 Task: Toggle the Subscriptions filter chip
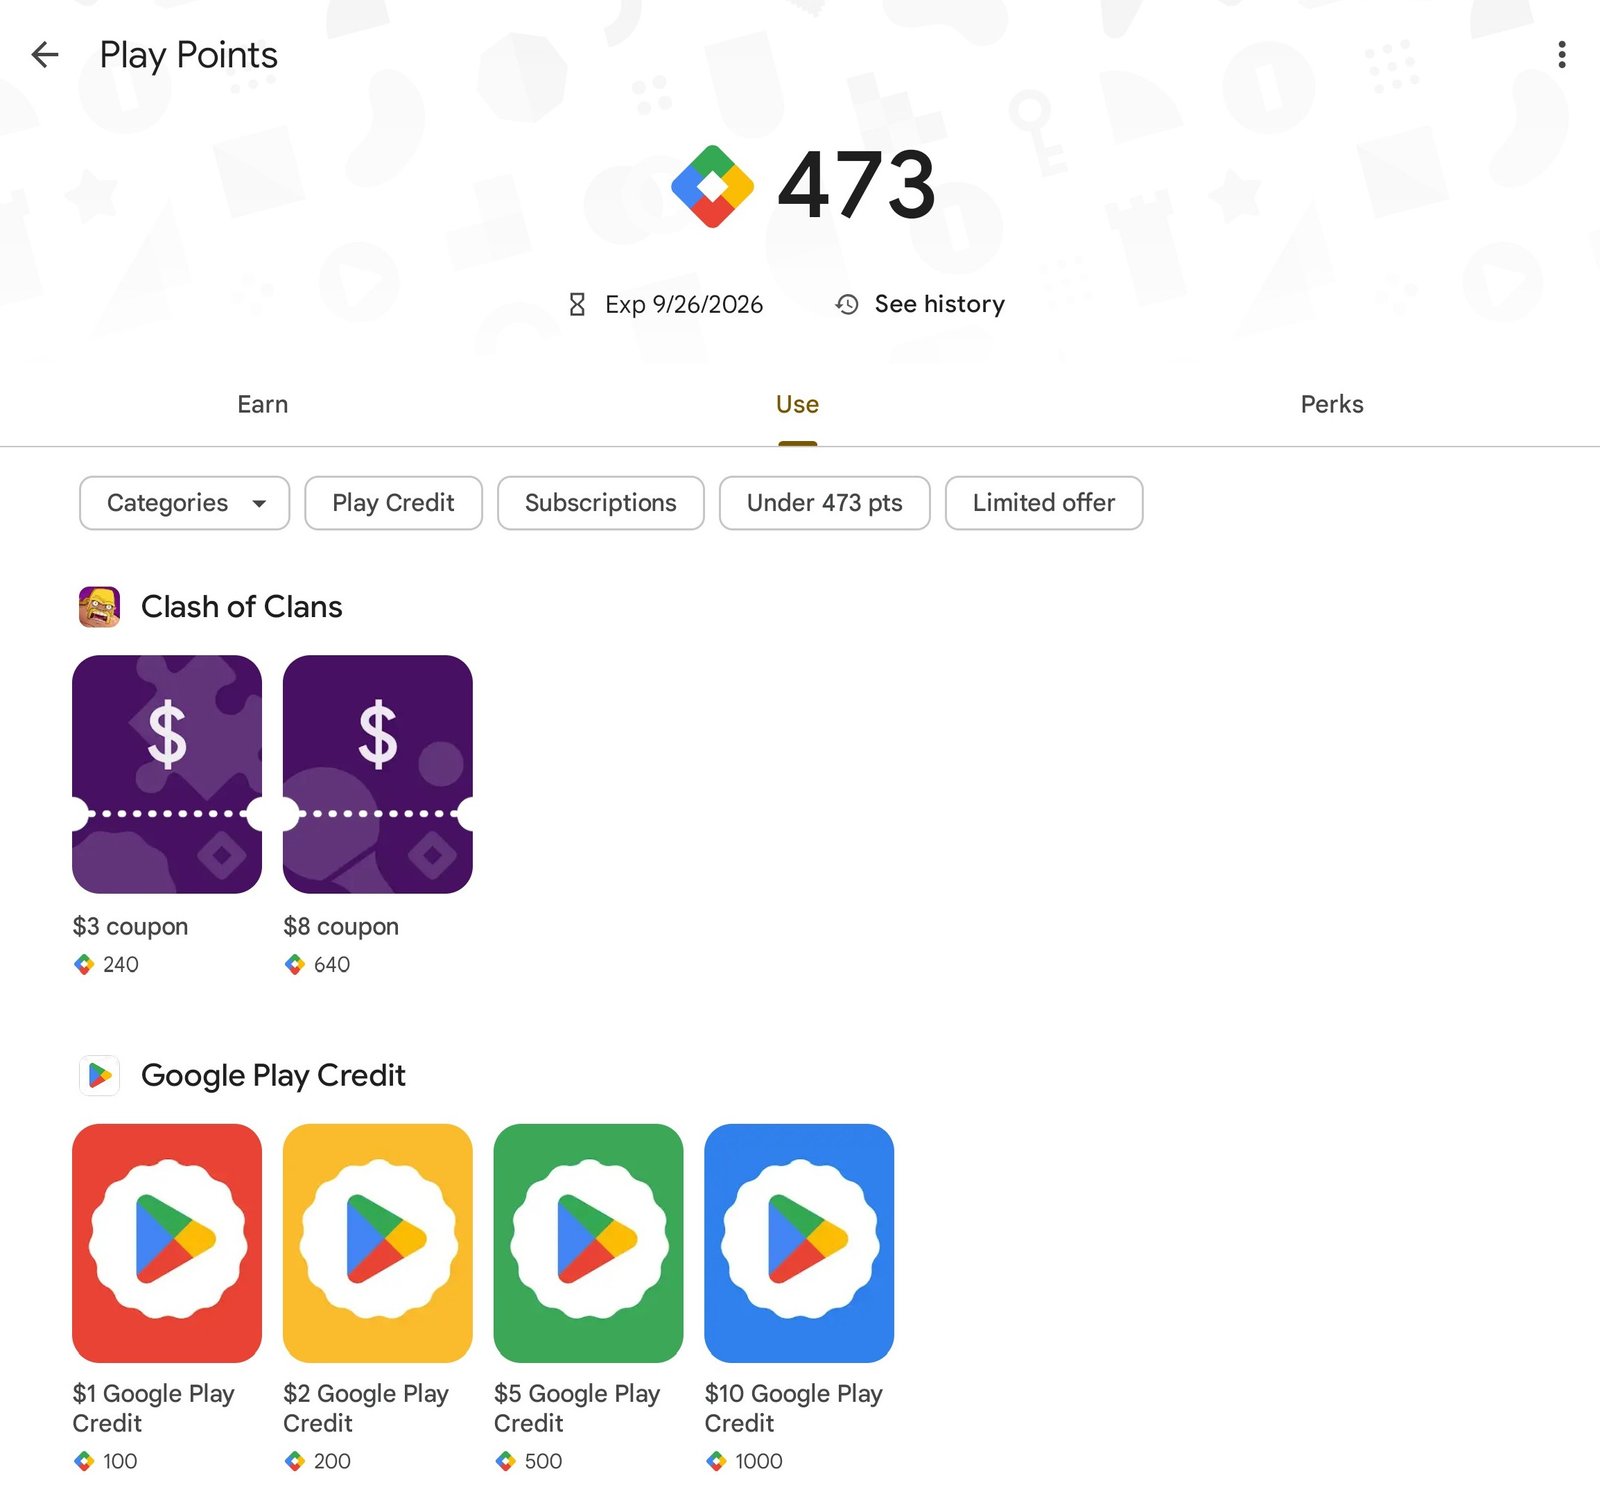pyautogui.click(x=600, y=503)
